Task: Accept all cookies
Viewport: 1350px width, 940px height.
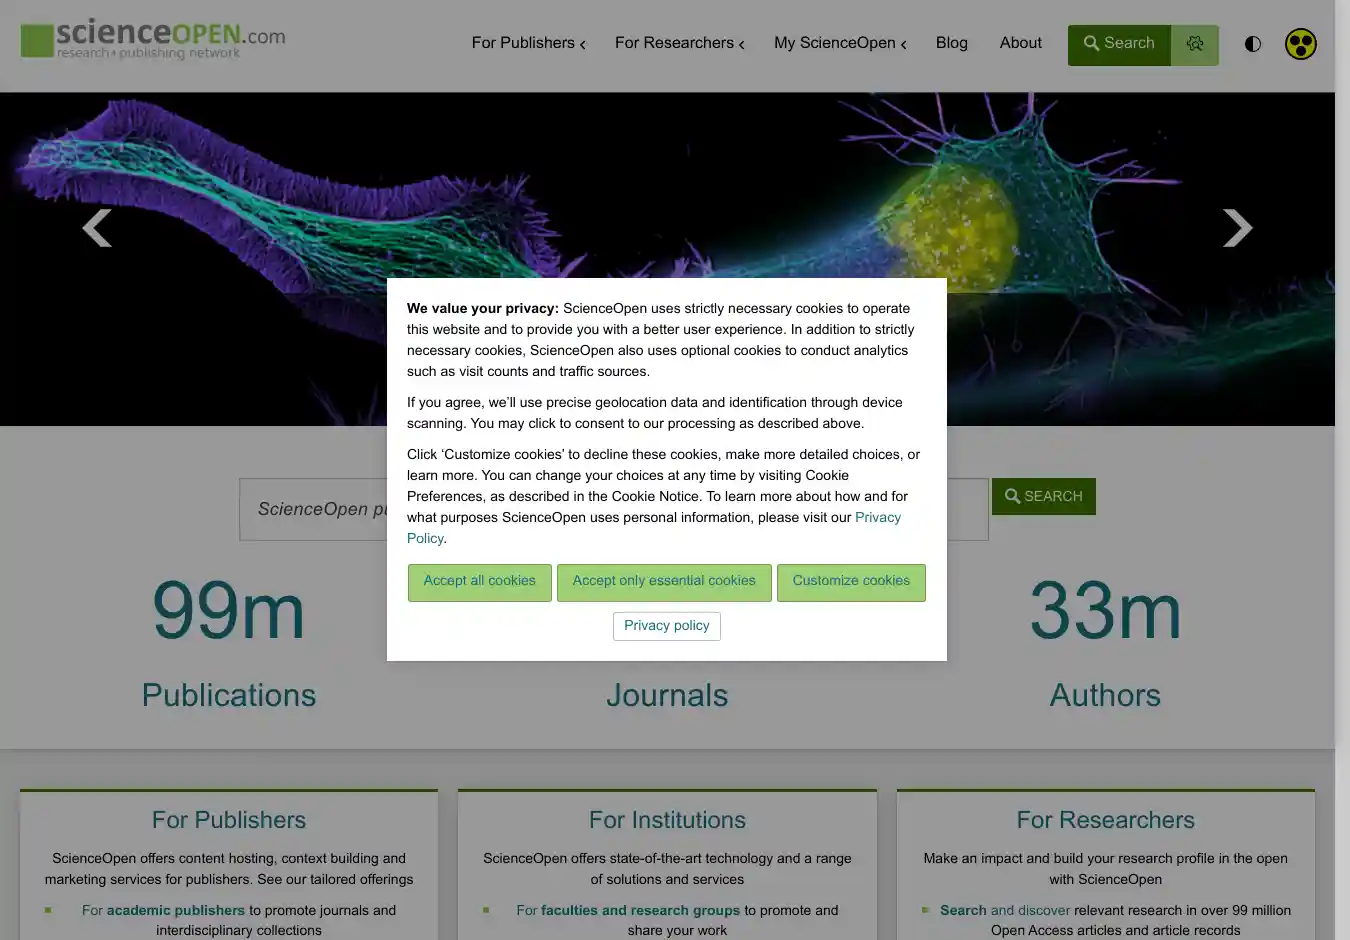Action: (479, 582)
